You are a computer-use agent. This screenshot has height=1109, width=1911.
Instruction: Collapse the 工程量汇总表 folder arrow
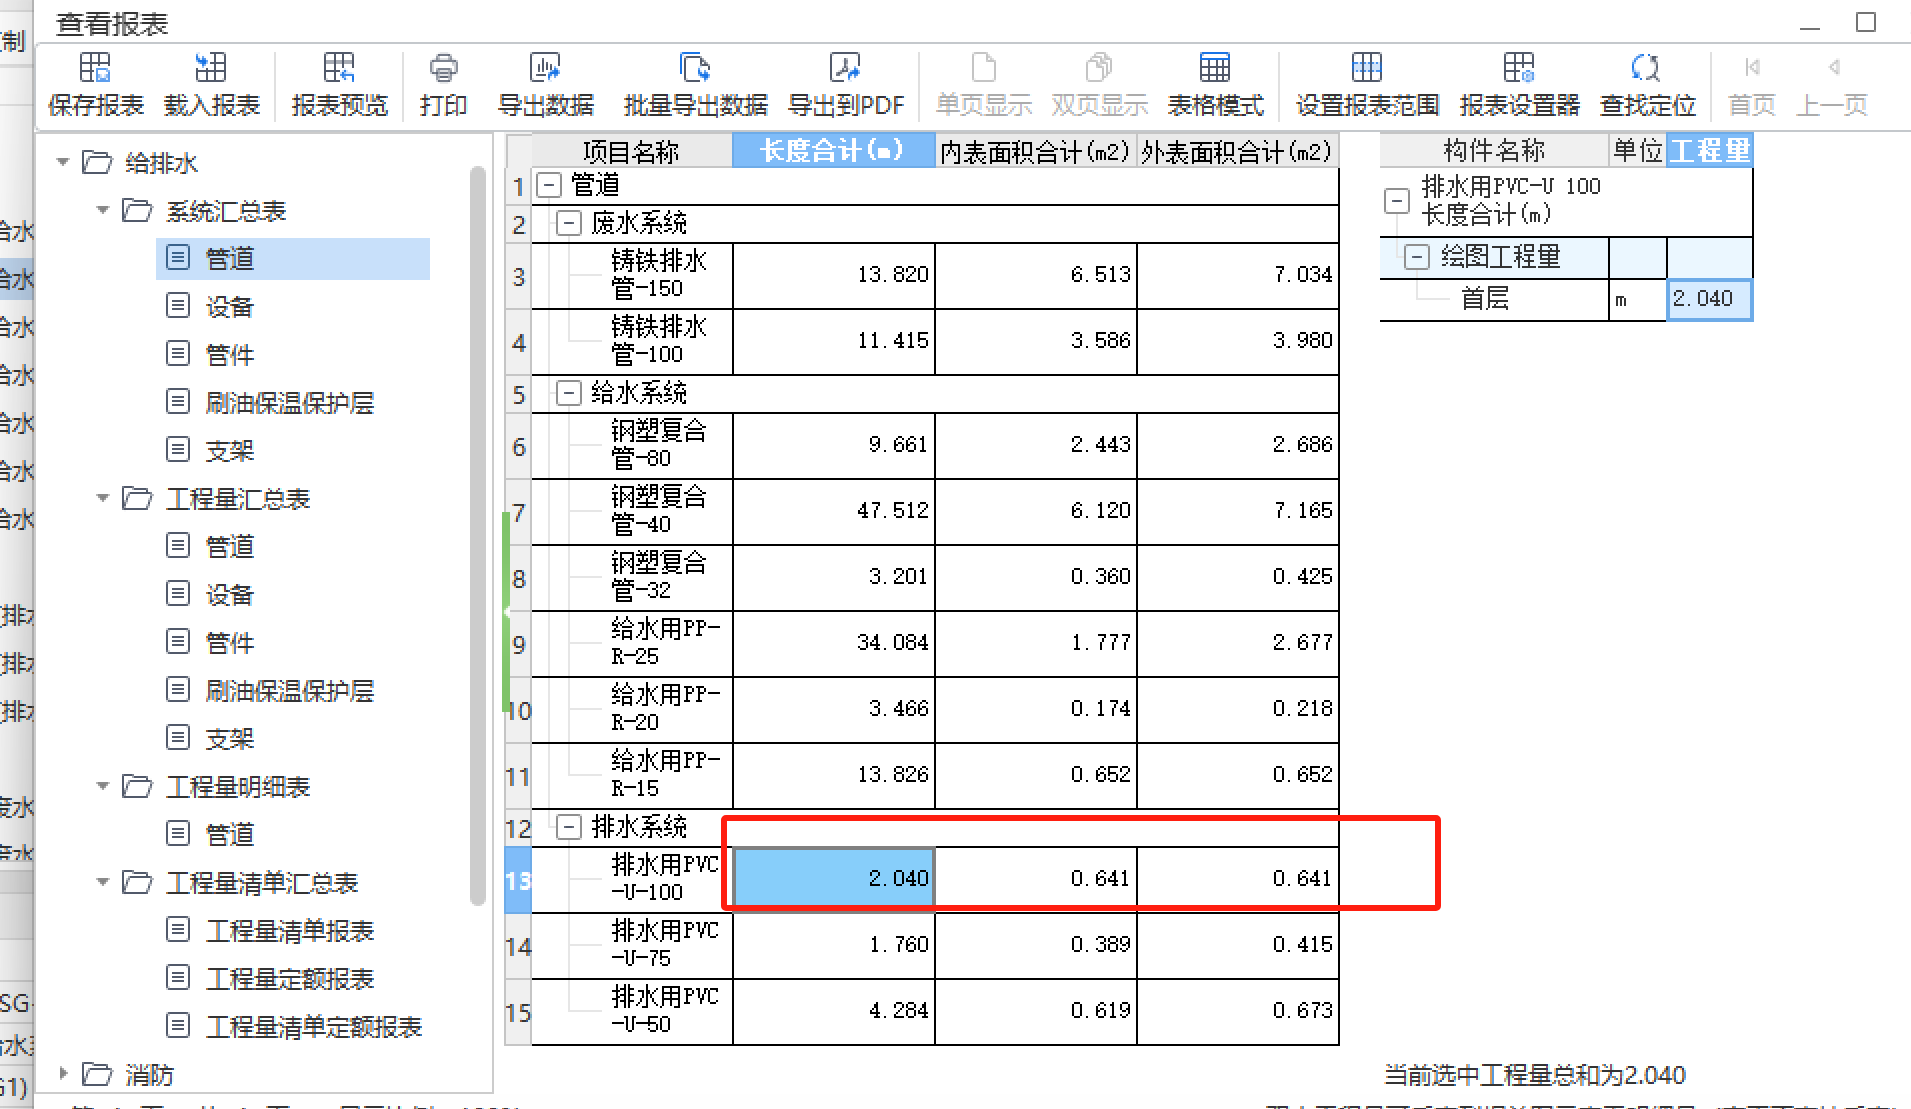(102, 498)
